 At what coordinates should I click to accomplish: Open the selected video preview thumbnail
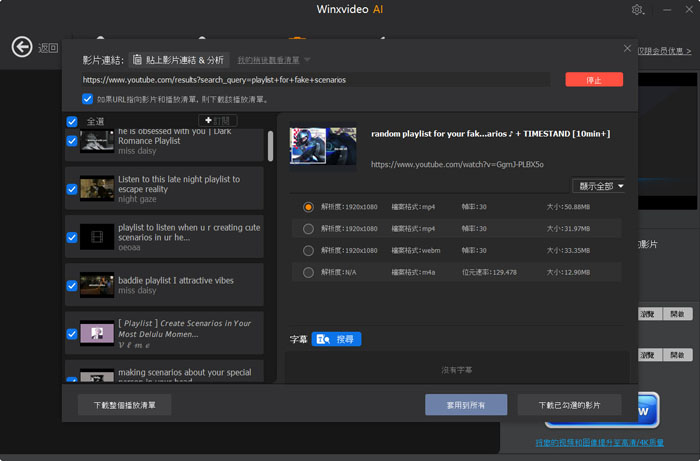(323, 145)
